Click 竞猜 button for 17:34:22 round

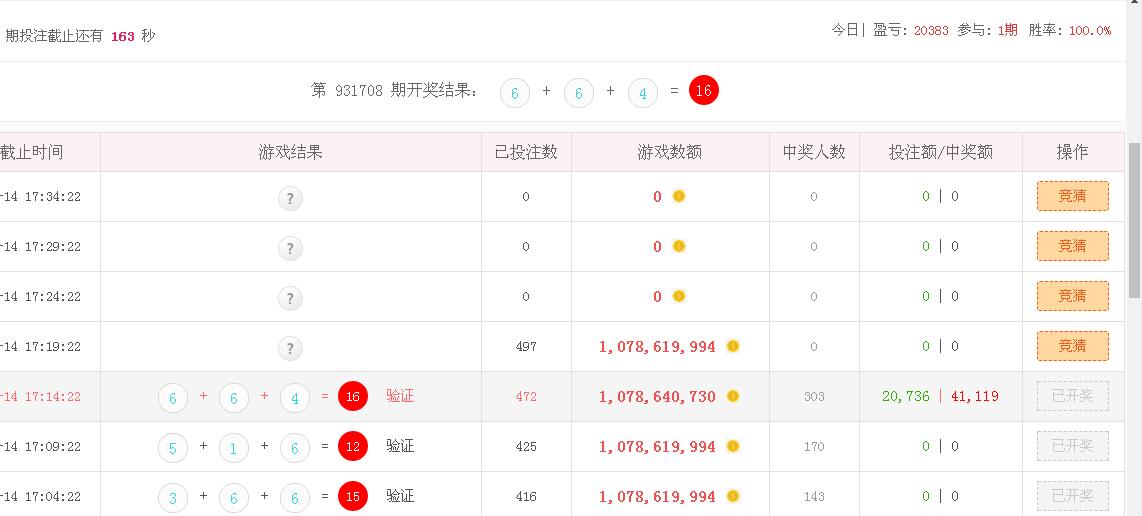pos(1073,196)
